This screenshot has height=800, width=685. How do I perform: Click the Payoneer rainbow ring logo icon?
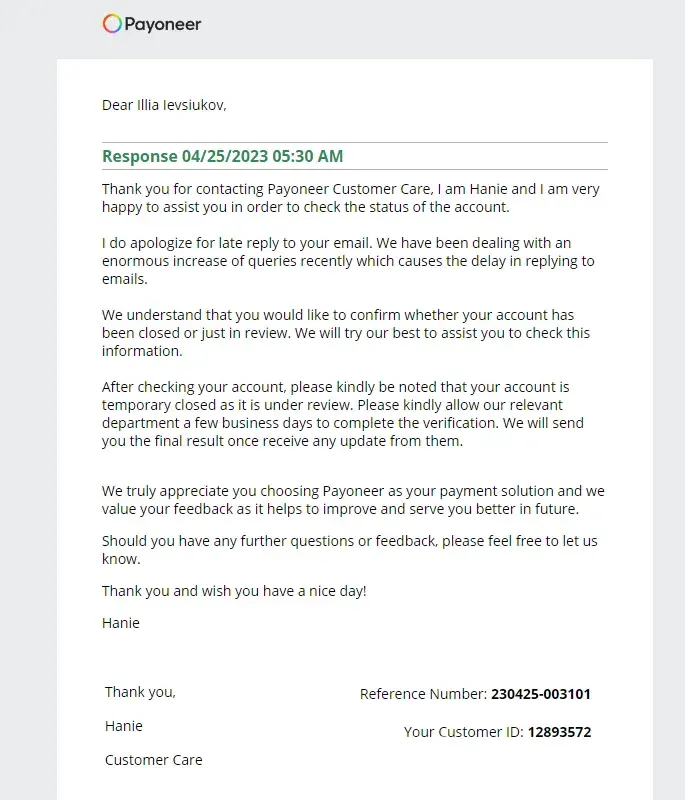click(112, 24)
